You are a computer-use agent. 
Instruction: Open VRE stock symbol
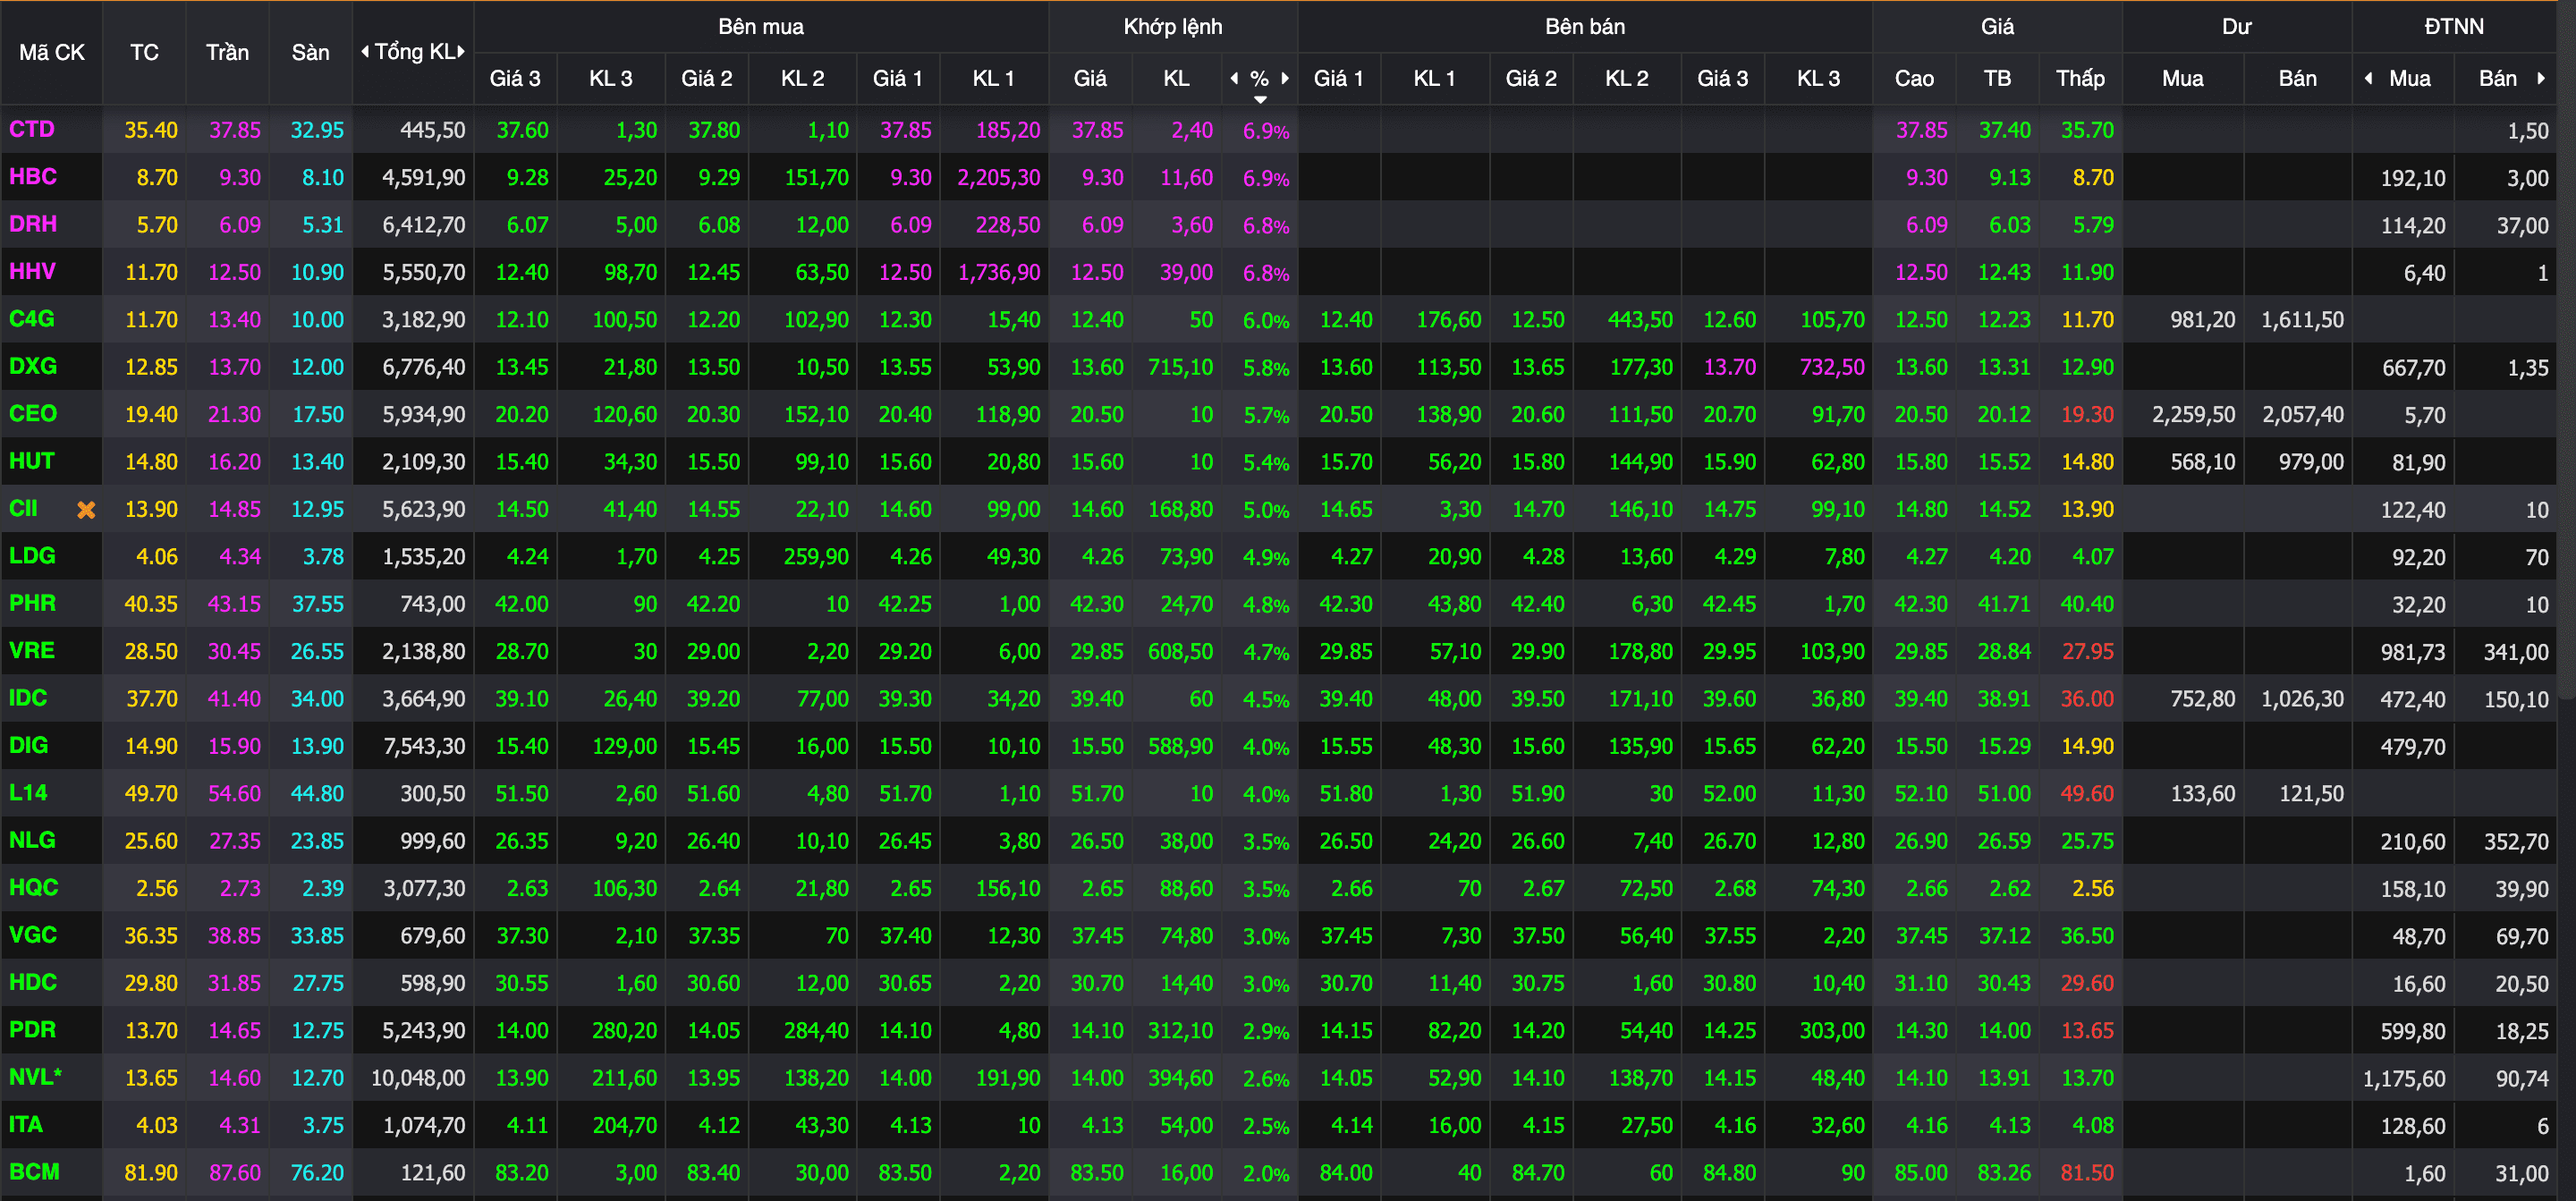tap(32, 651)
